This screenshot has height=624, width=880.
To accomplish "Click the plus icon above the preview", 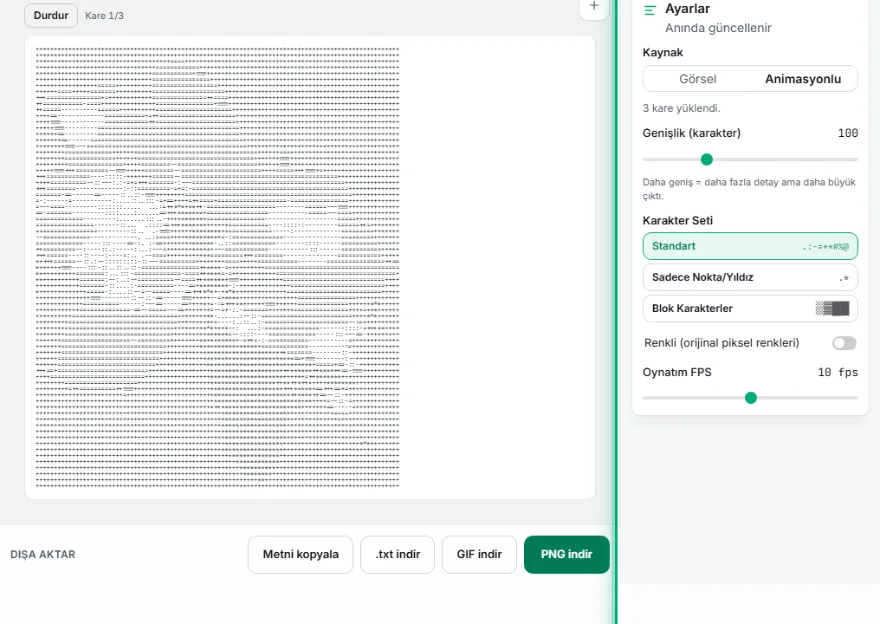I will pos(594,7).
